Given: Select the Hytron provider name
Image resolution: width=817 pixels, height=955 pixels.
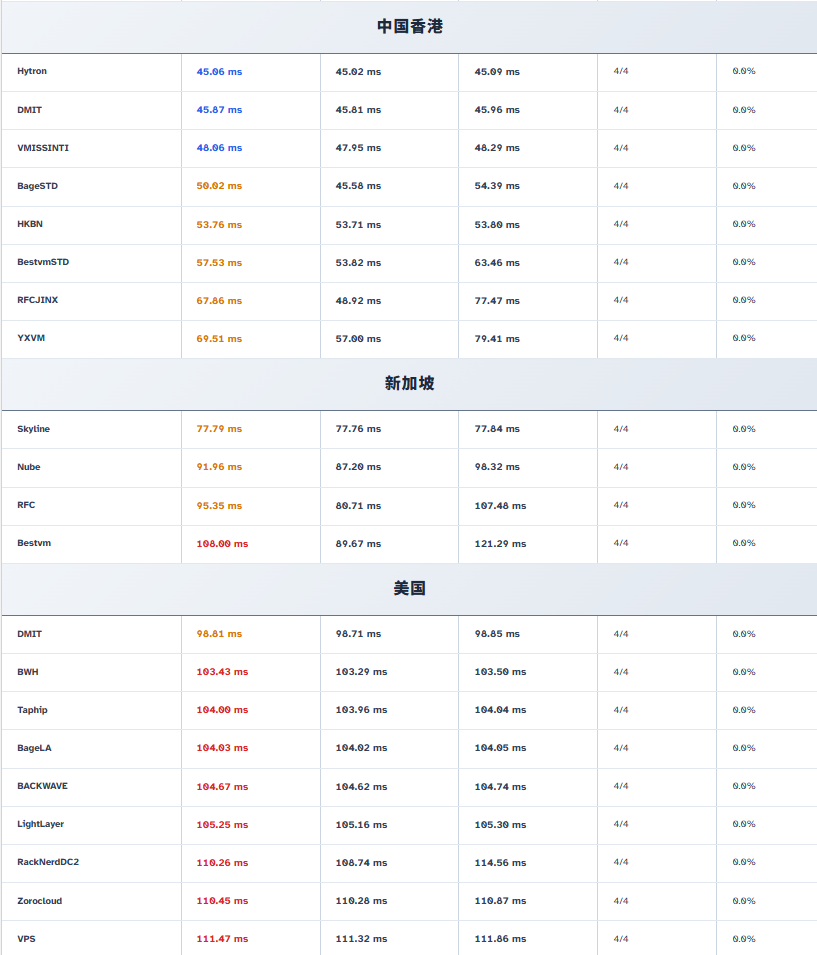Looking at the screenshot, I should tap(32, 71).
